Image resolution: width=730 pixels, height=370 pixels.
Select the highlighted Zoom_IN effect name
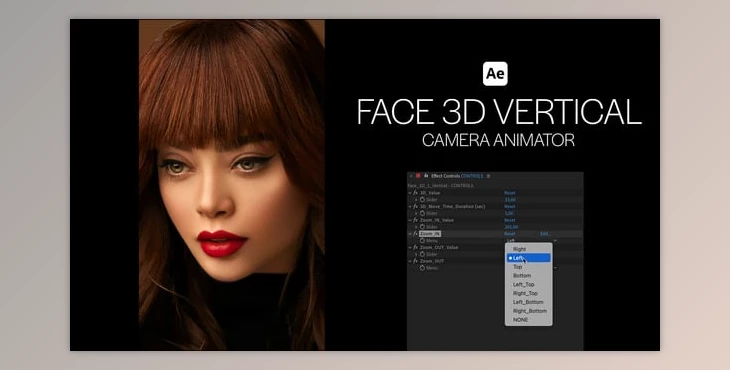click(430, 234)
